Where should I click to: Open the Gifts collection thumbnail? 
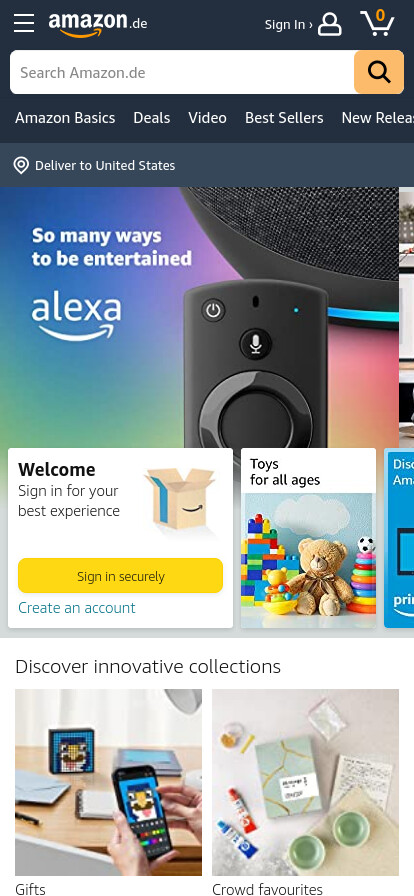point(108,783)
